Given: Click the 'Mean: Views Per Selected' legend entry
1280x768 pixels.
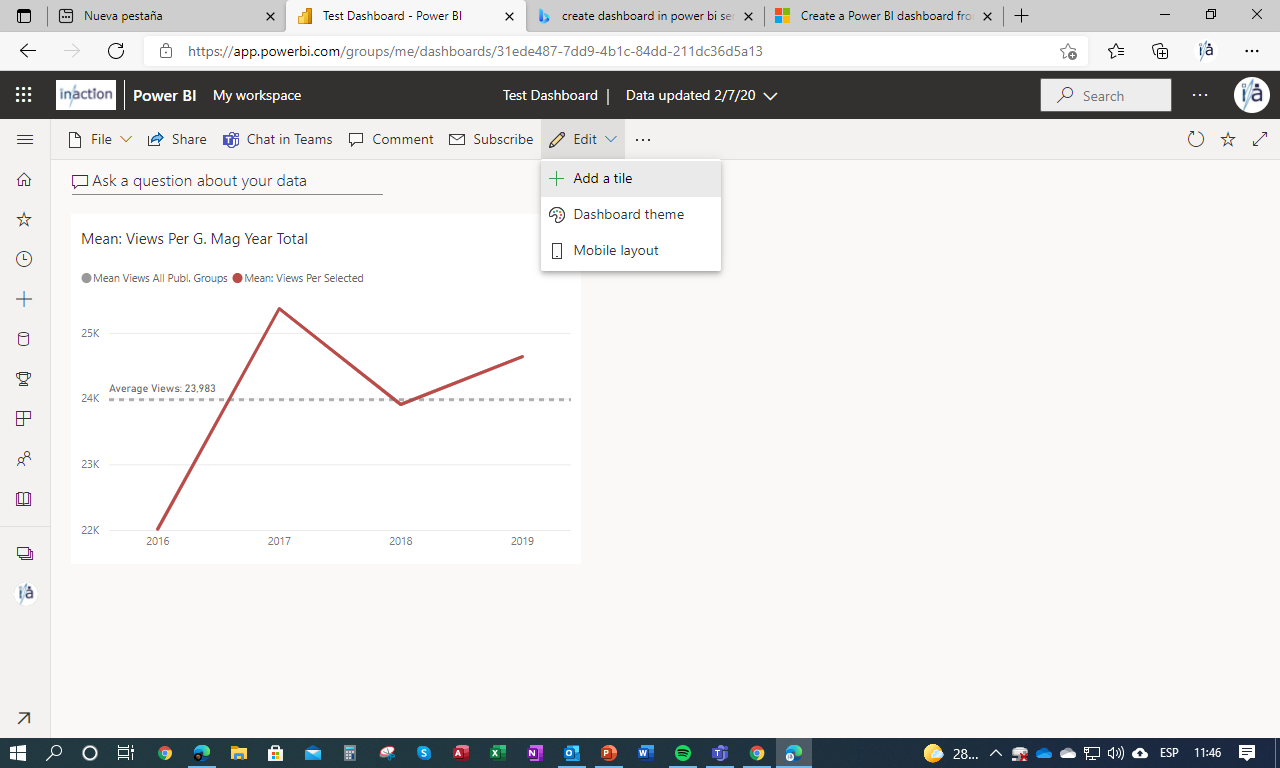Looking at the screenshot, I should pyautogui.click(x=298, y=278).
